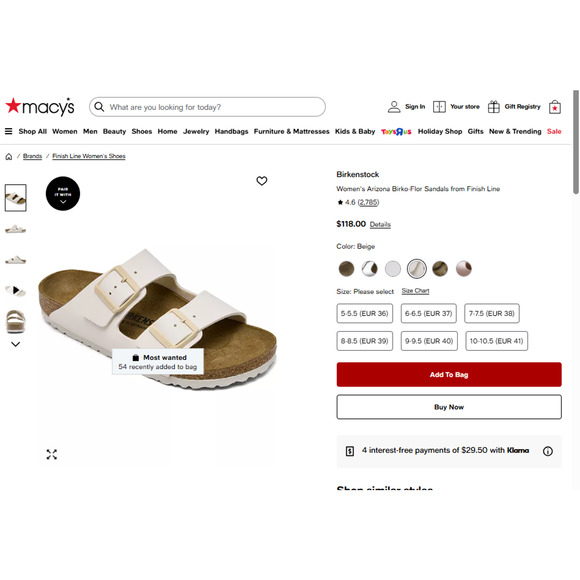Click the red Add To Bag button
The height and width of the screenshot is (580, 580).
449,374
